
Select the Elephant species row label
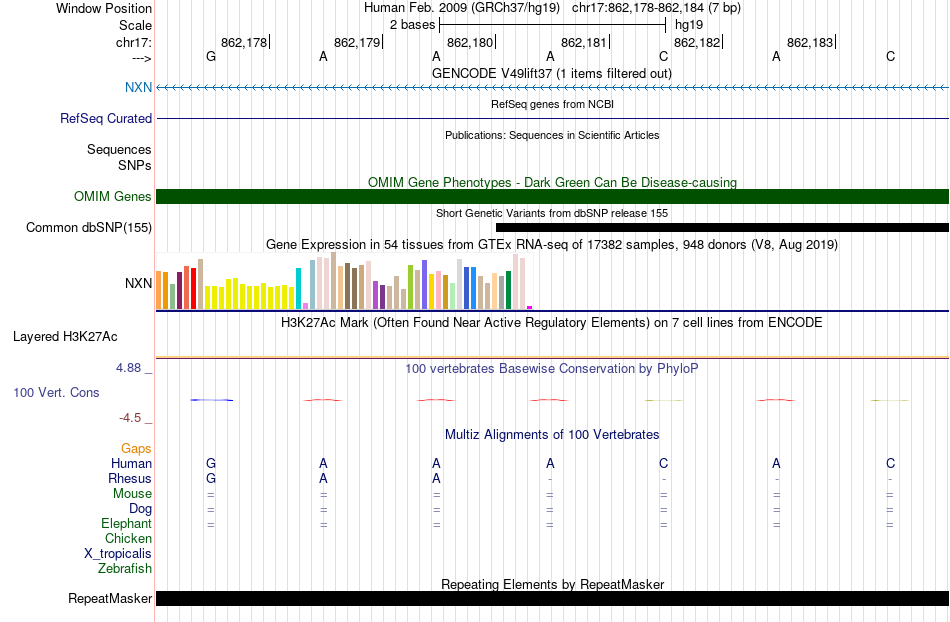(x=127, y=523)
